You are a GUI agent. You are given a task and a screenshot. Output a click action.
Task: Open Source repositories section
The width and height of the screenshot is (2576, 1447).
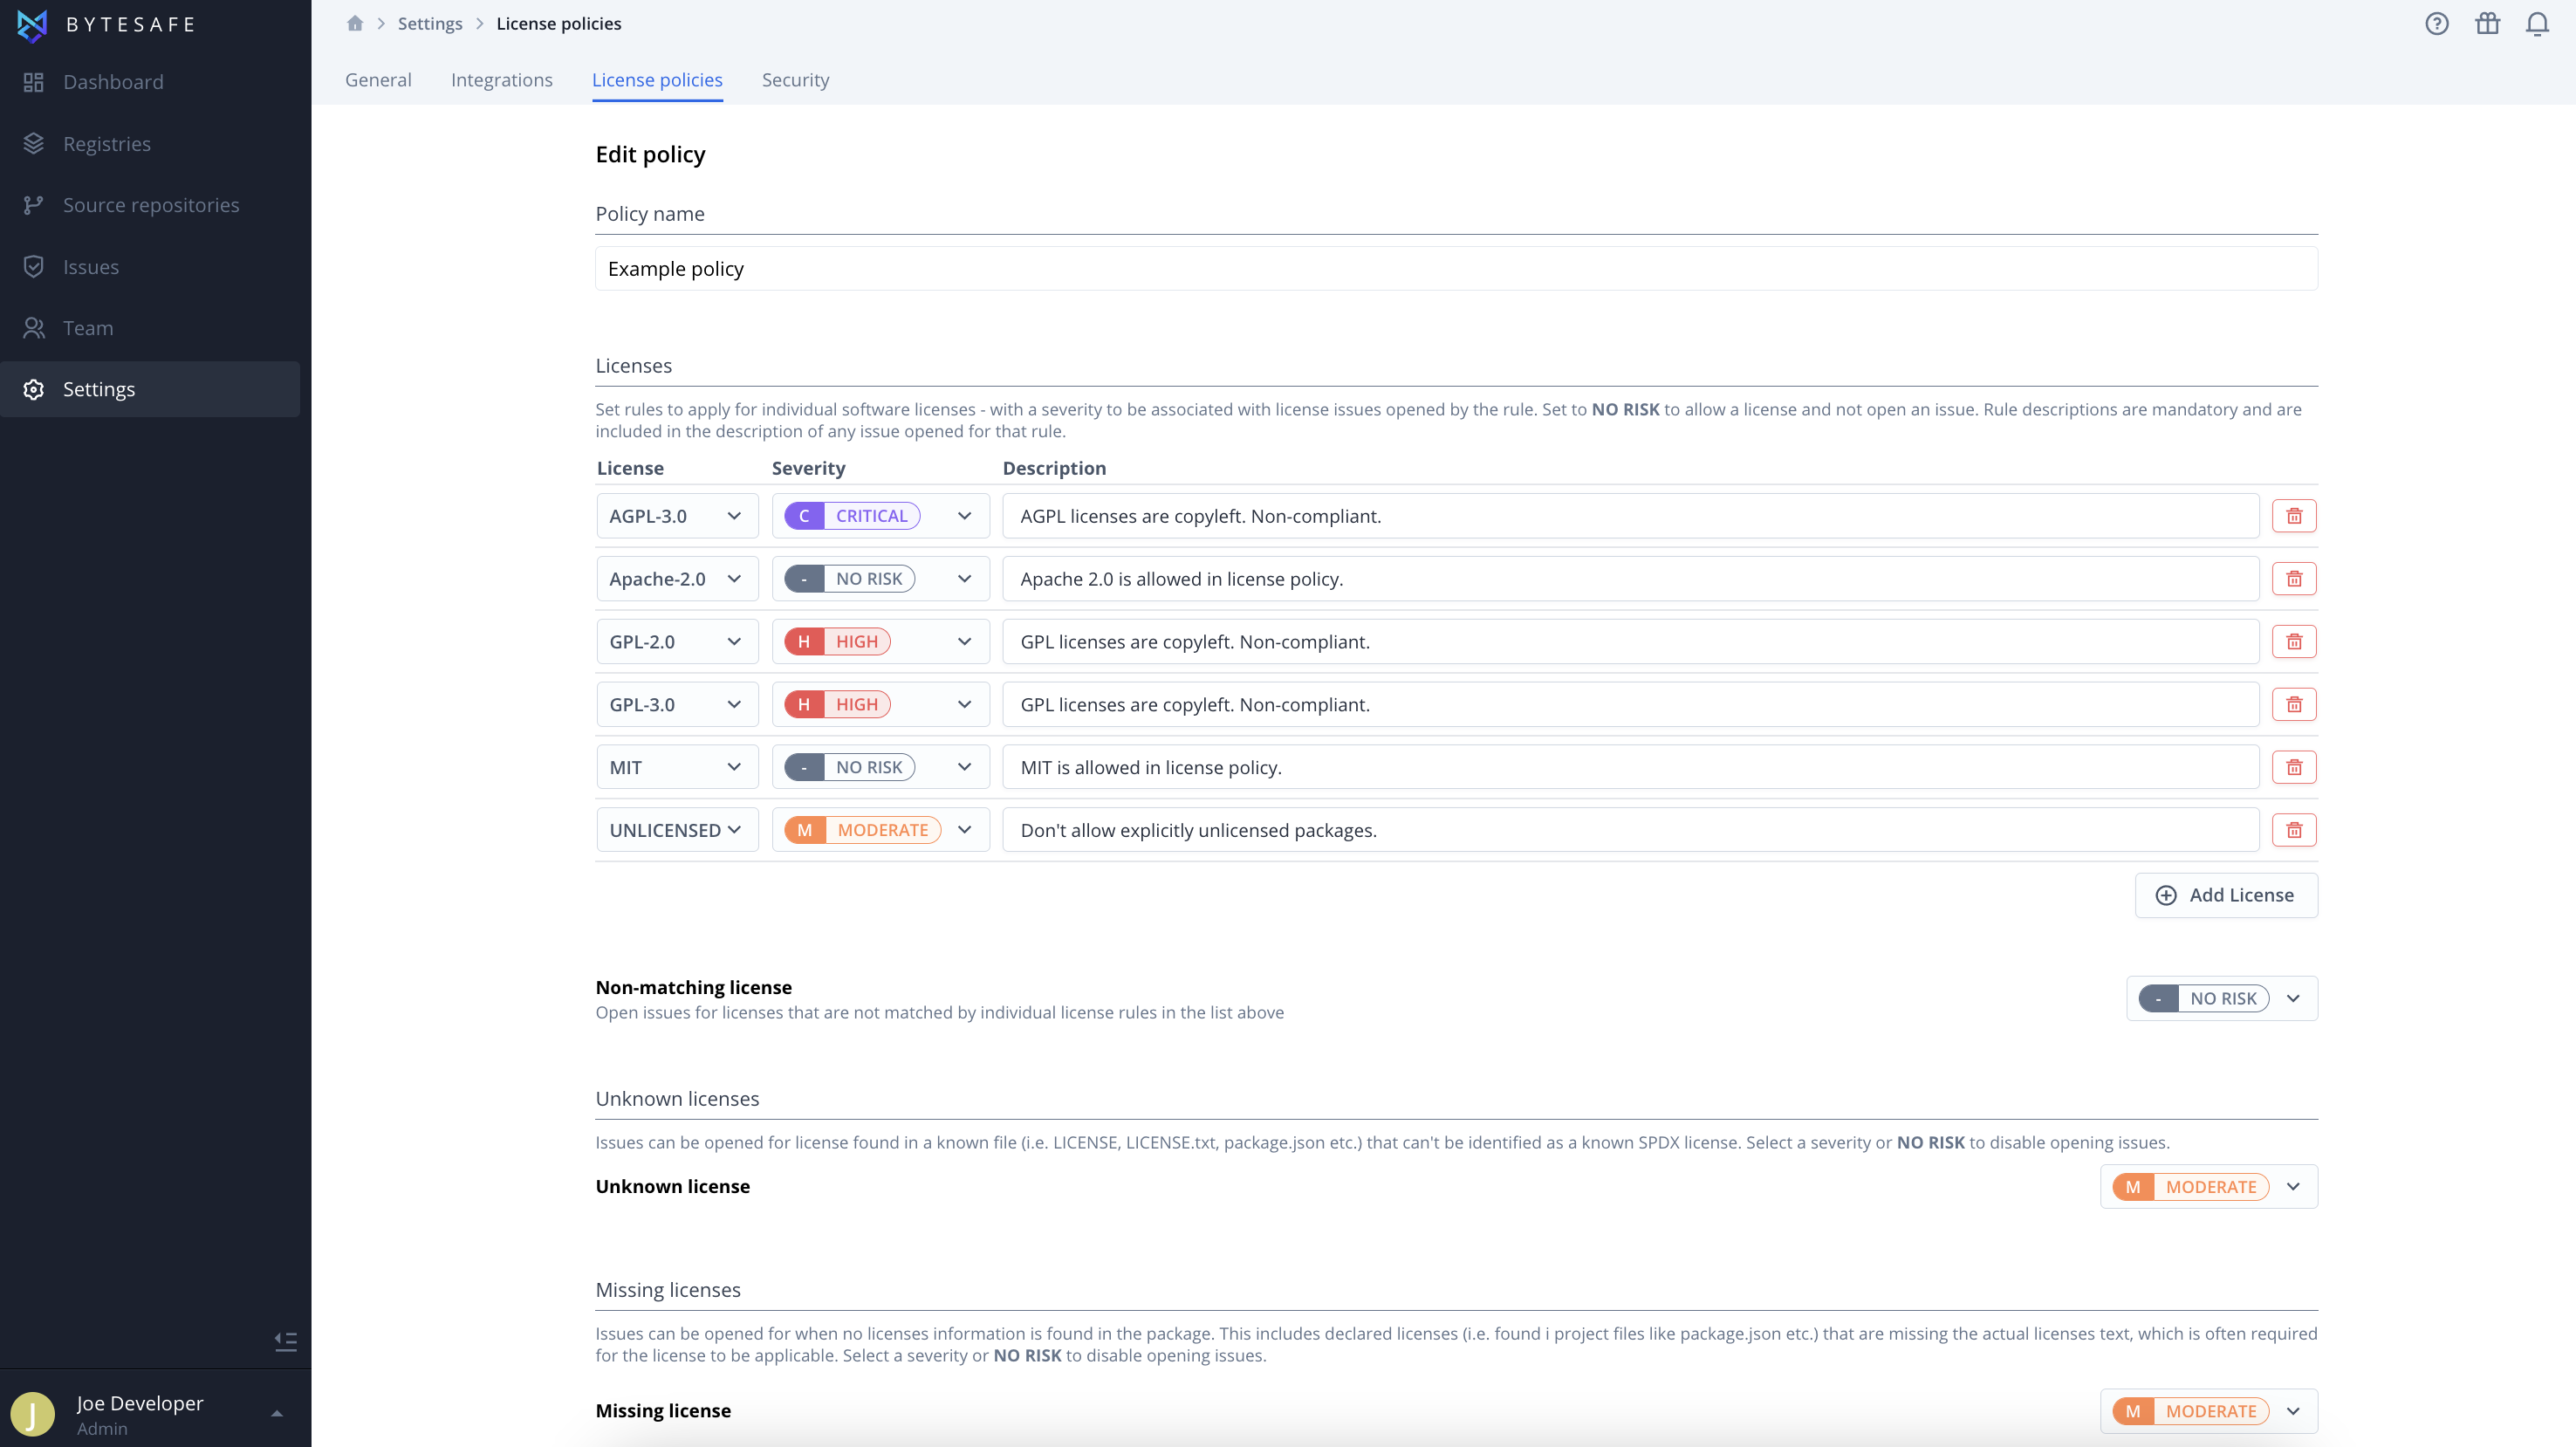click(150, 205)
